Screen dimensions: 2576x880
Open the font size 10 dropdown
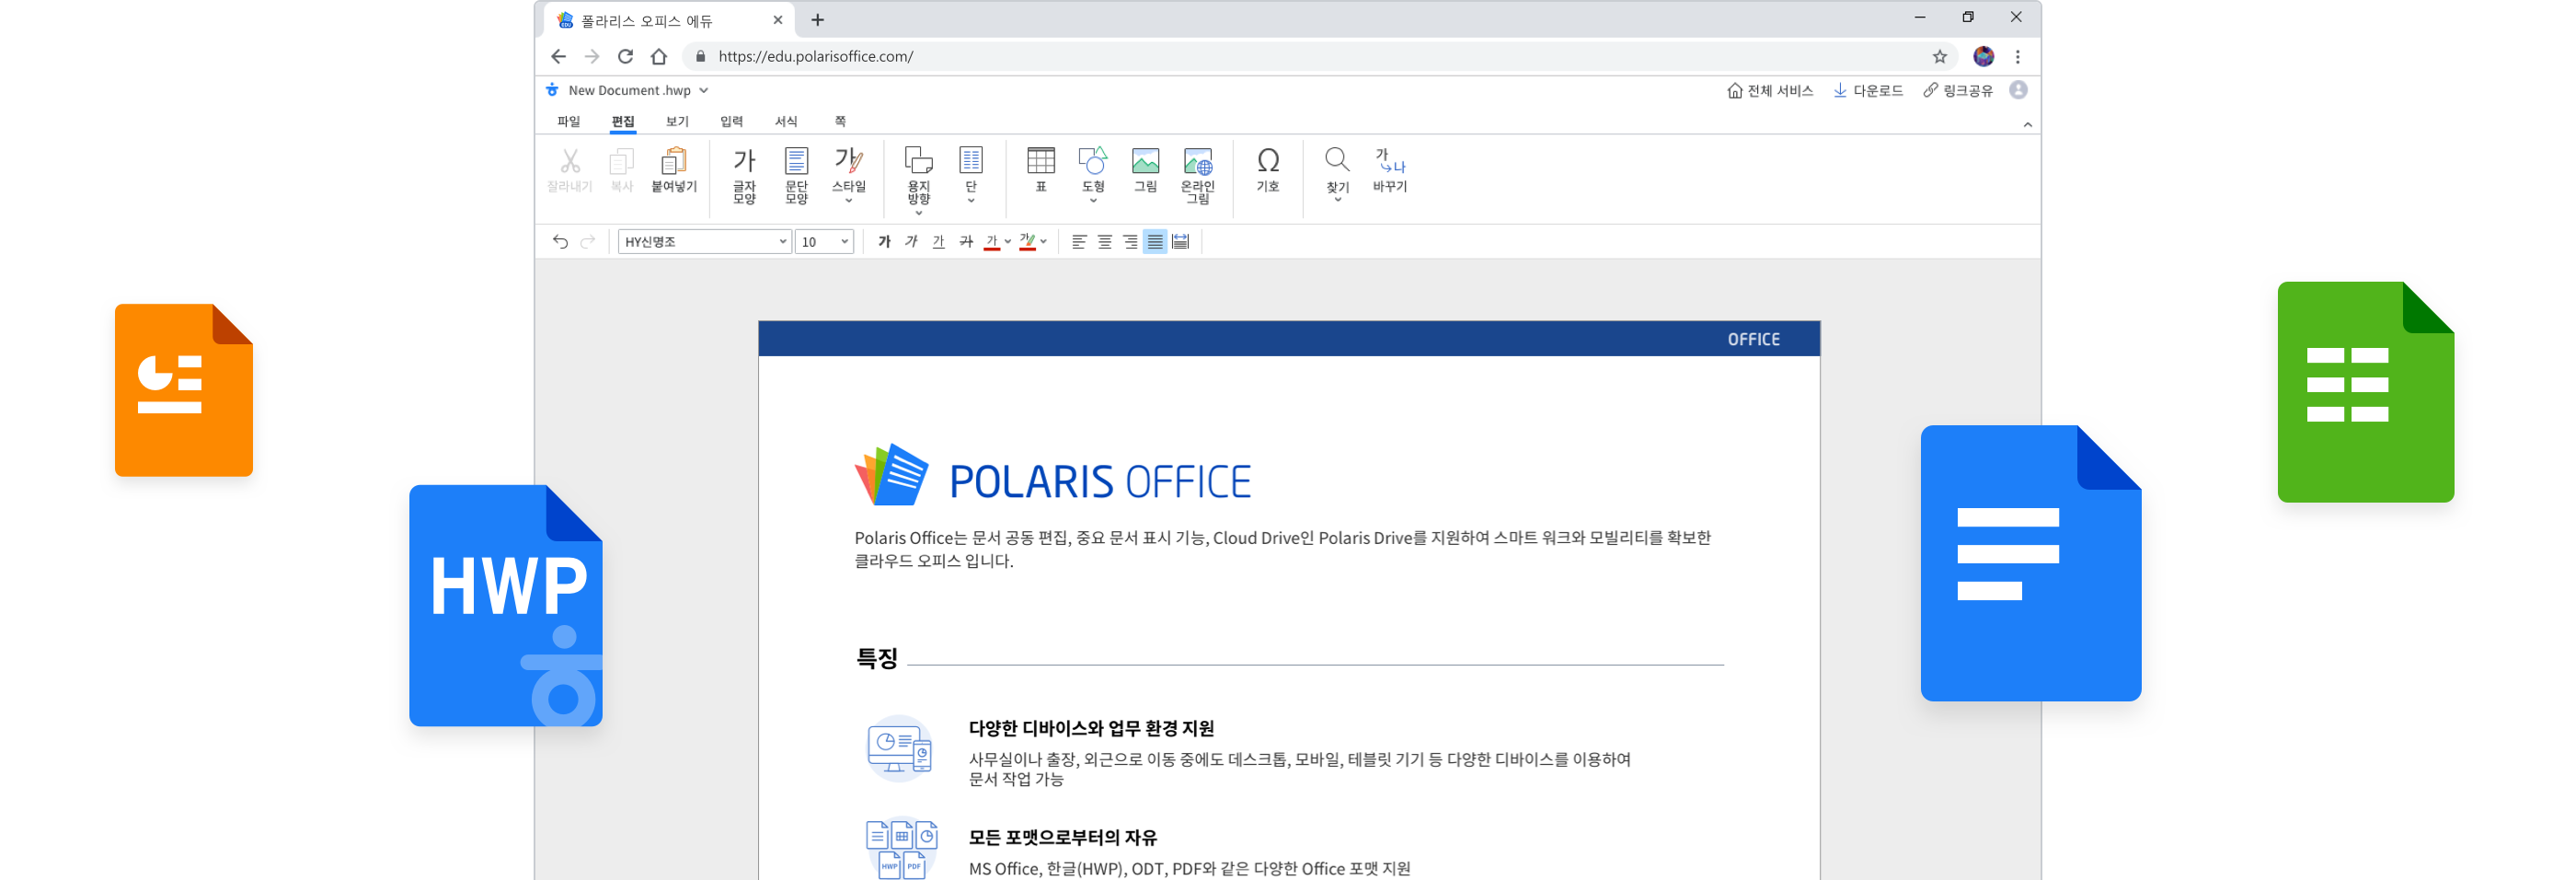click(x=824, y=241)
